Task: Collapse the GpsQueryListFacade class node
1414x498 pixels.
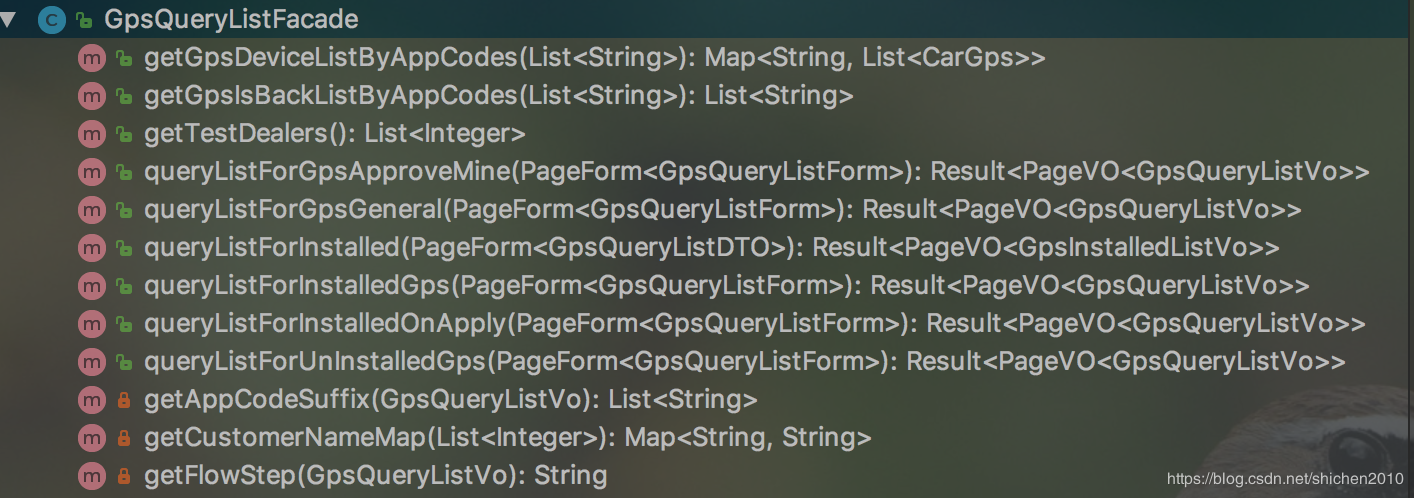Action: 9,19
